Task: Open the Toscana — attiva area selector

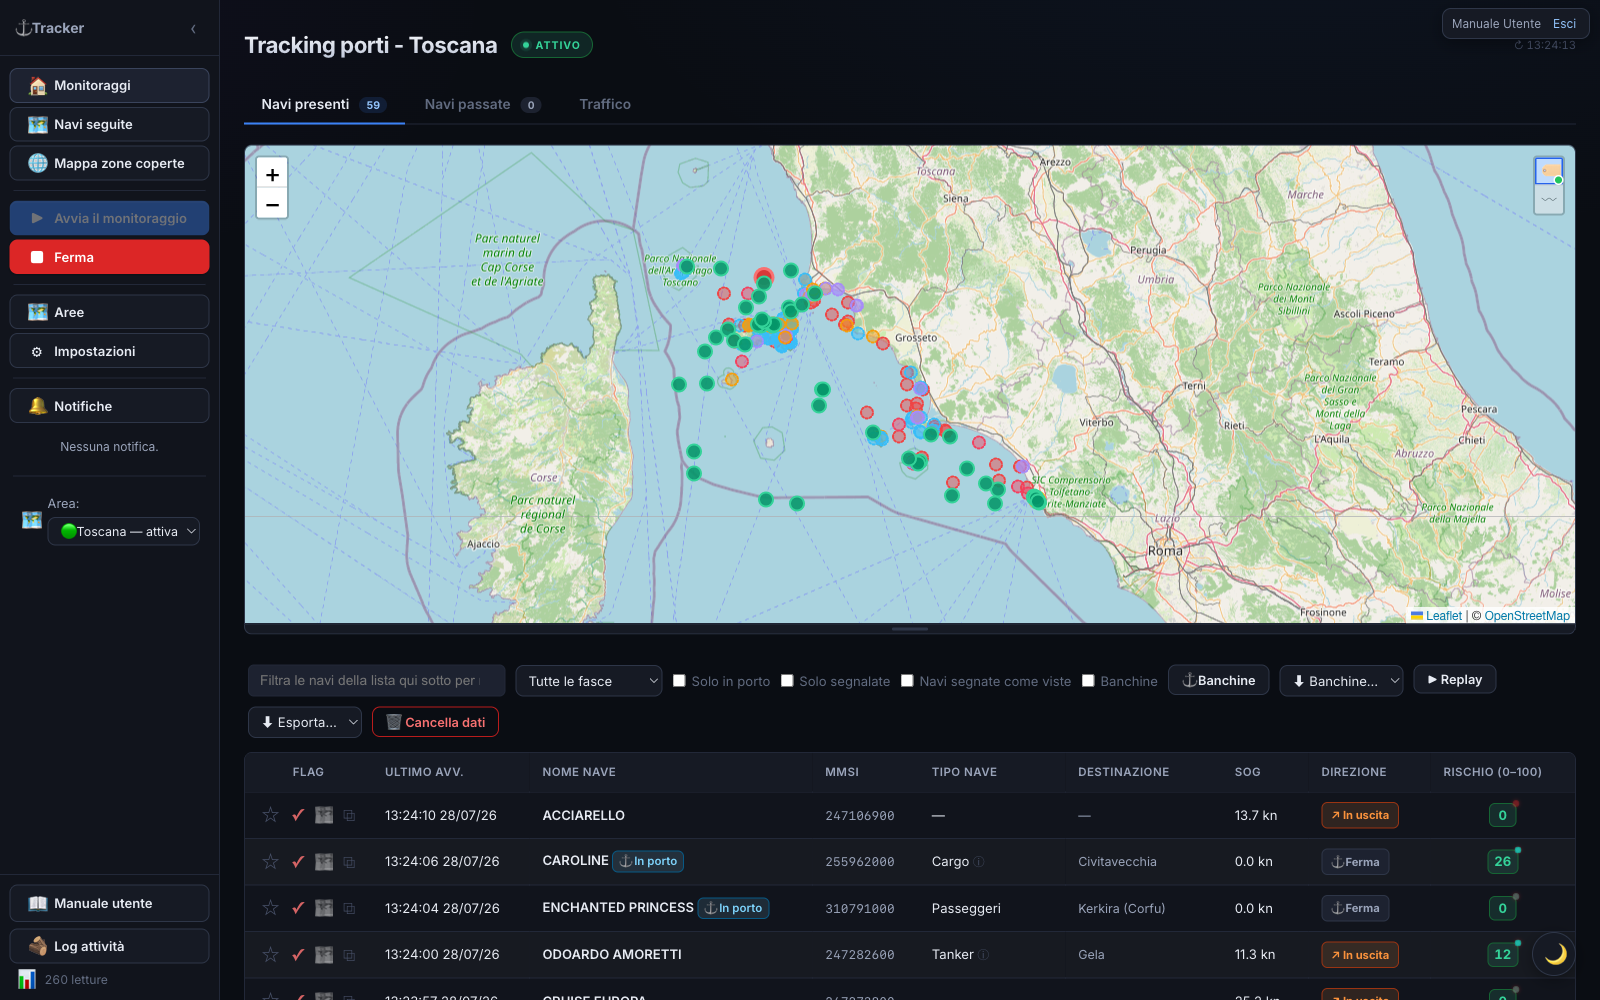Action: point(124,531)
